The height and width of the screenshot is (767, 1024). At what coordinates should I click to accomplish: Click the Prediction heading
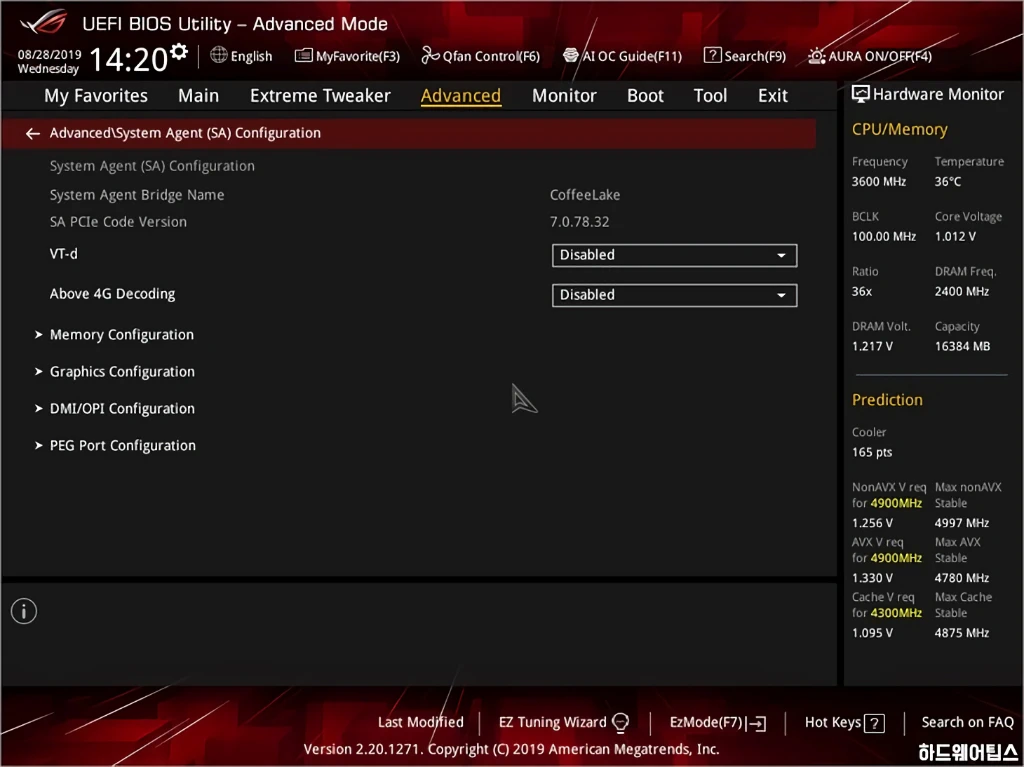887,400
